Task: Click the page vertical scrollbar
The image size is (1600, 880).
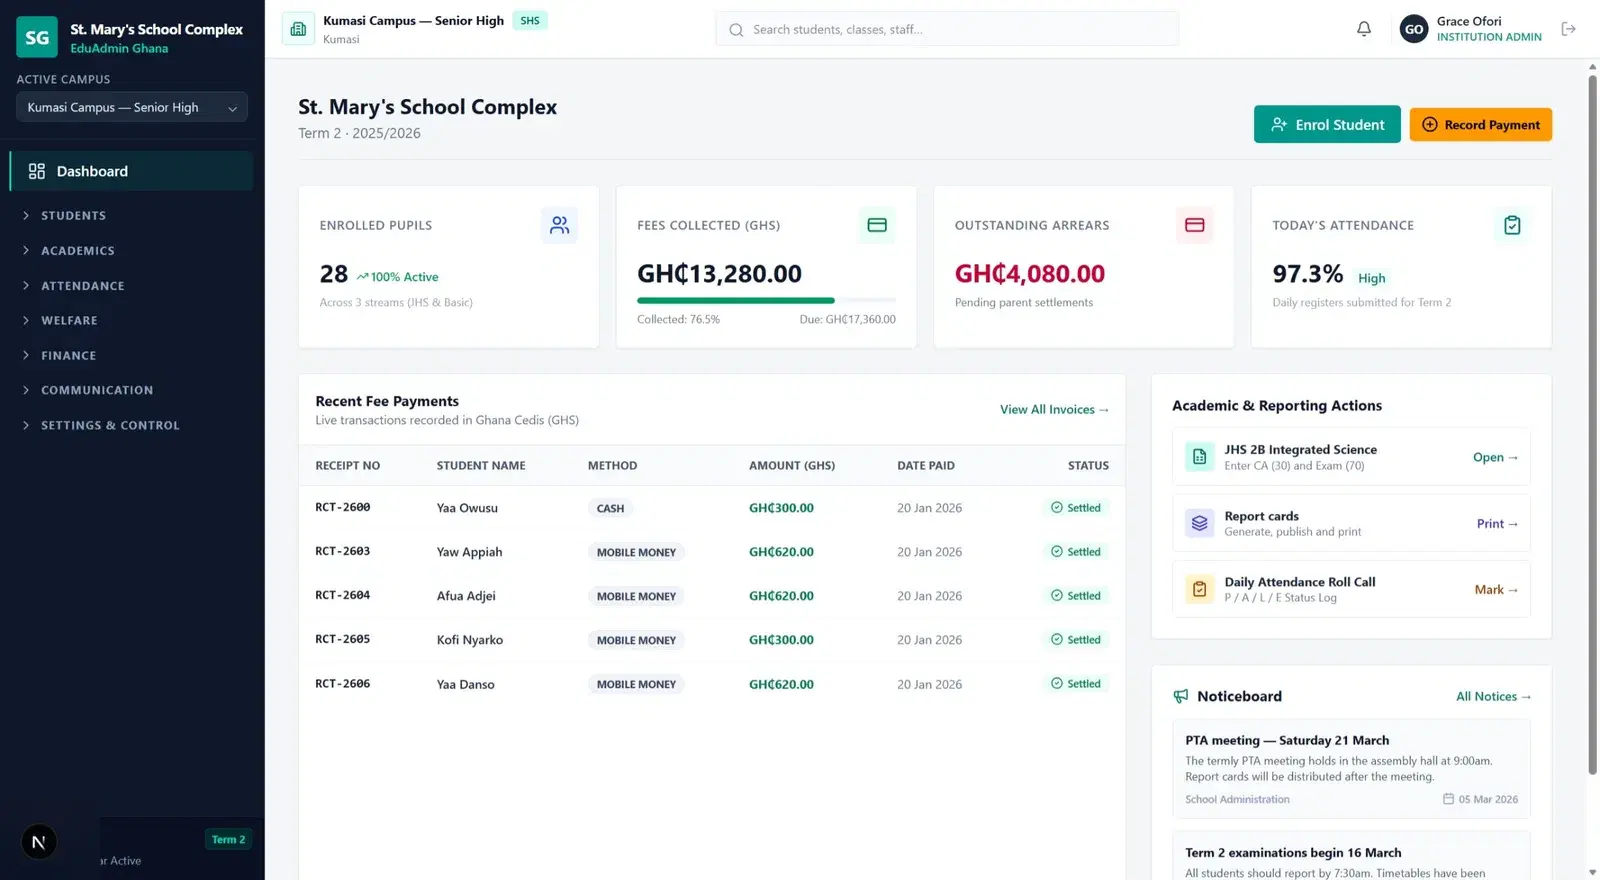Action: [1593, 424]
